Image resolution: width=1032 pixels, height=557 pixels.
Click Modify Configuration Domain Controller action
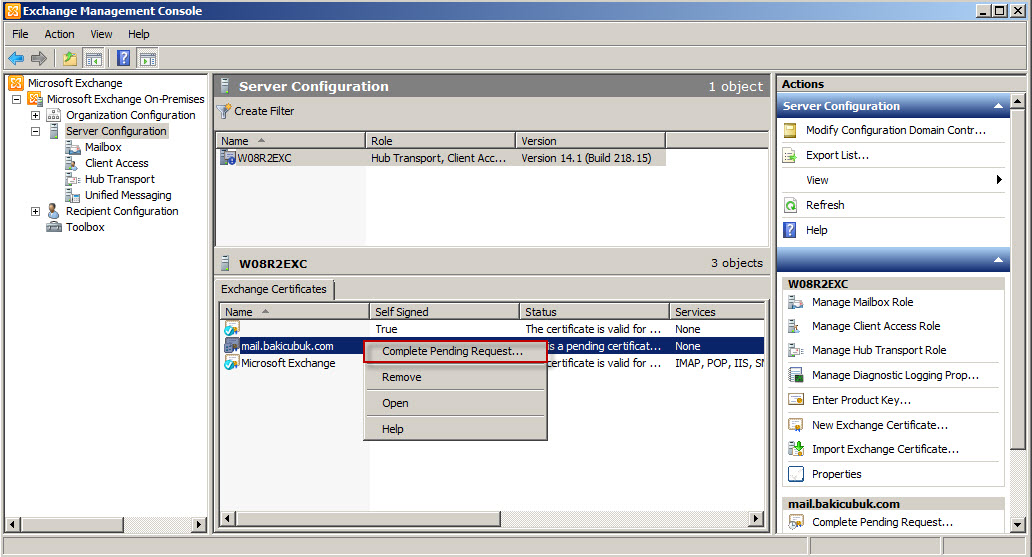pyautogui.click(x=896, y=130)
